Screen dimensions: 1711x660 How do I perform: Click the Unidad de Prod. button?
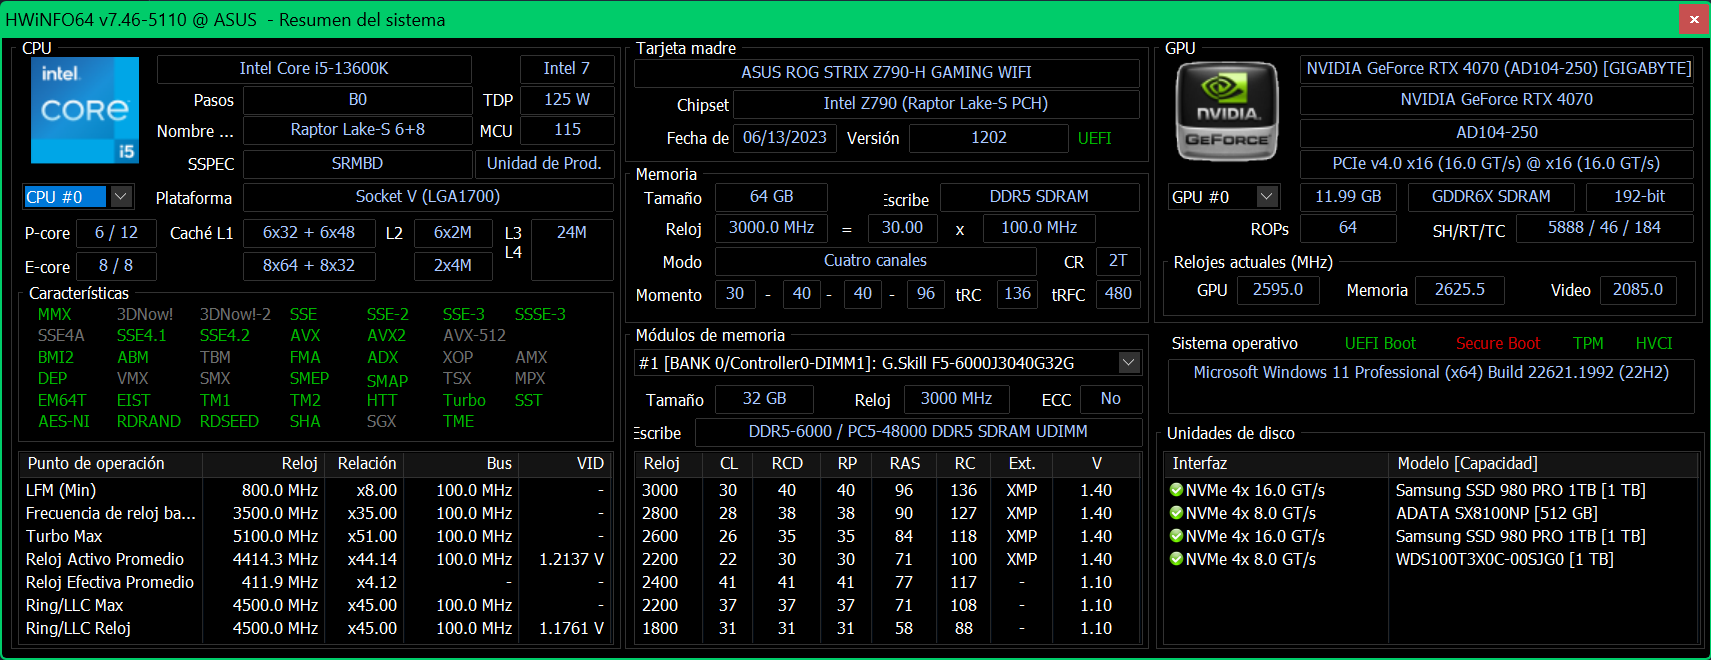[544, 164]
